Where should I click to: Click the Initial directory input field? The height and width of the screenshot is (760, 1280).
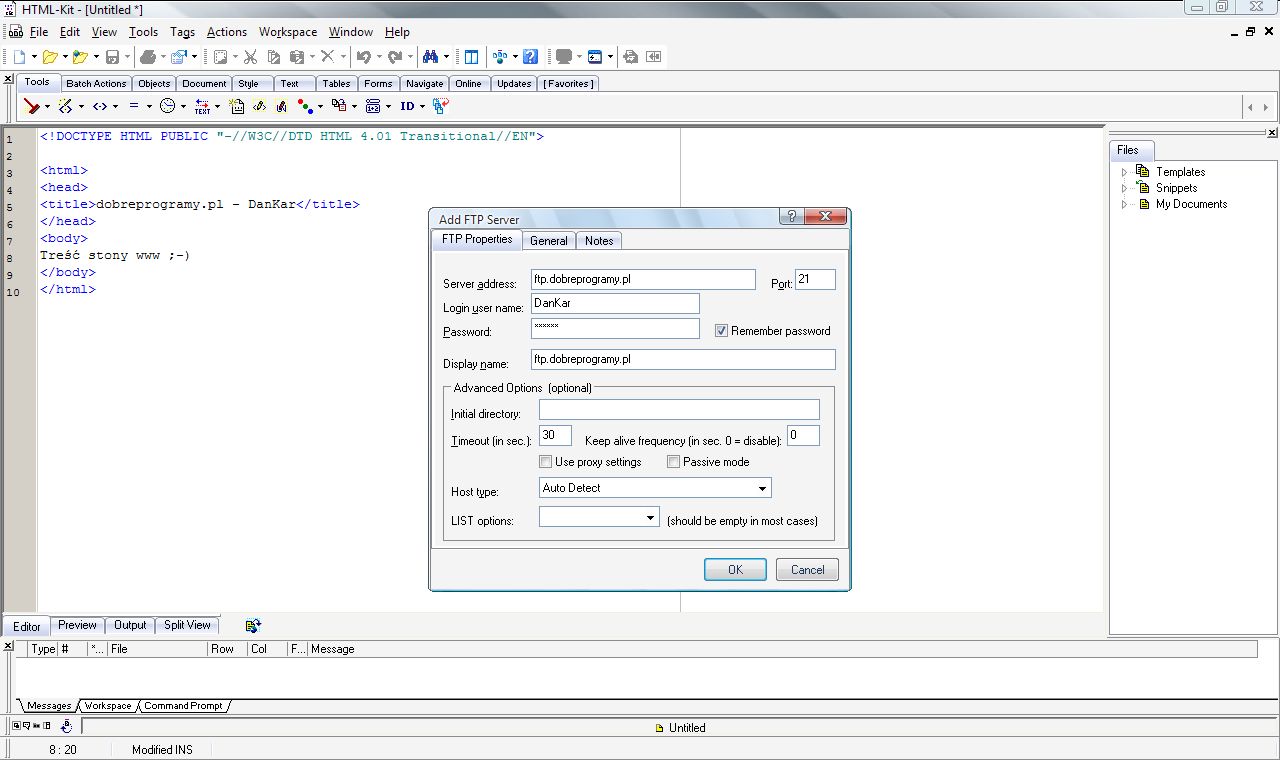click(x=679, y=409)
